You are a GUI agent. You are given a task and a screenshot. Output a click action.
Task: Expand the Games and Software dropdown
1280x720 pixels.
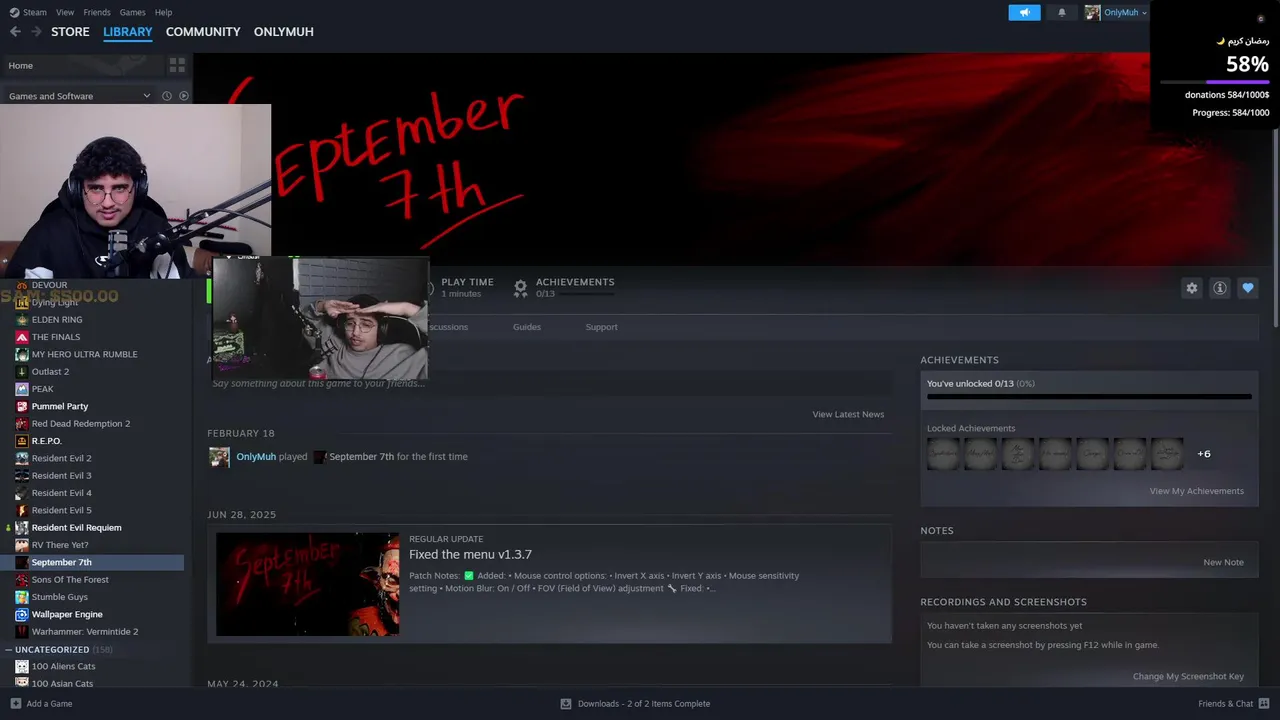pyautogui.click(x=146, y=96)
